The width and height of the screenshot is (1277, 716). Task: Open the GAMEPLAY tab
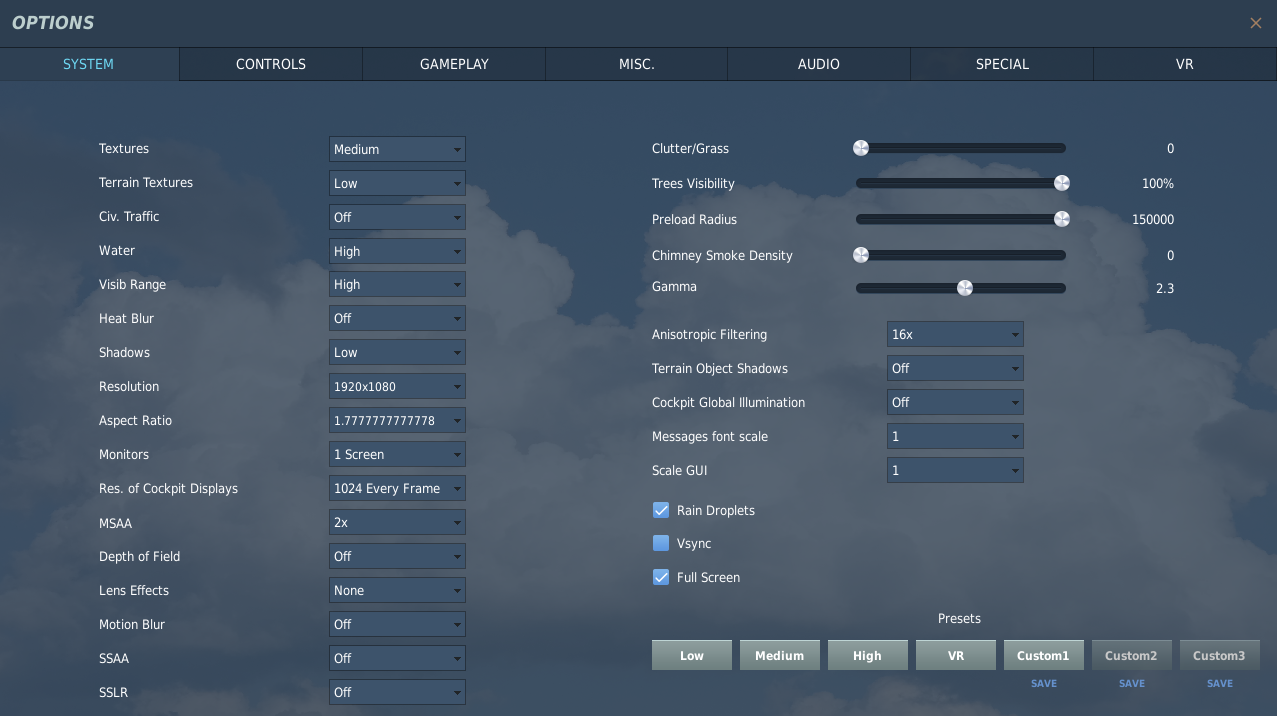[454, 64]
